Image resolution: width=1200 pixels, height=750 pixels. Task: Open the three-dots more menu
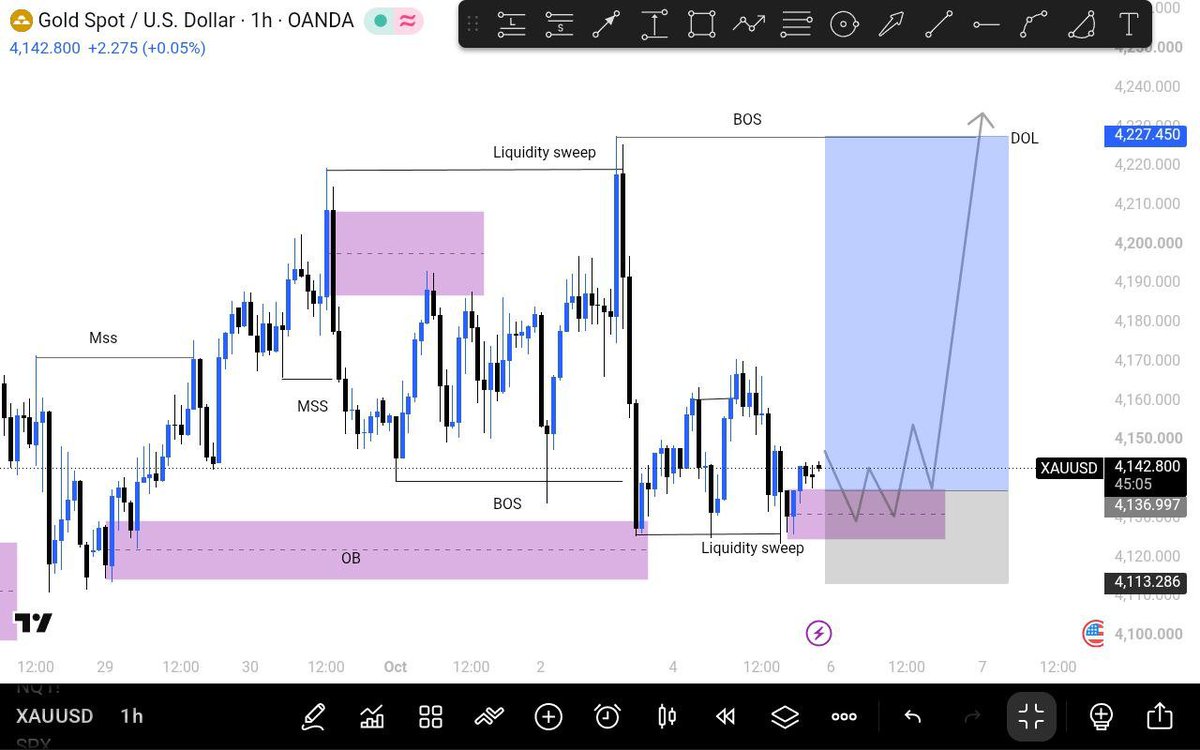click(x=844, y=716)
